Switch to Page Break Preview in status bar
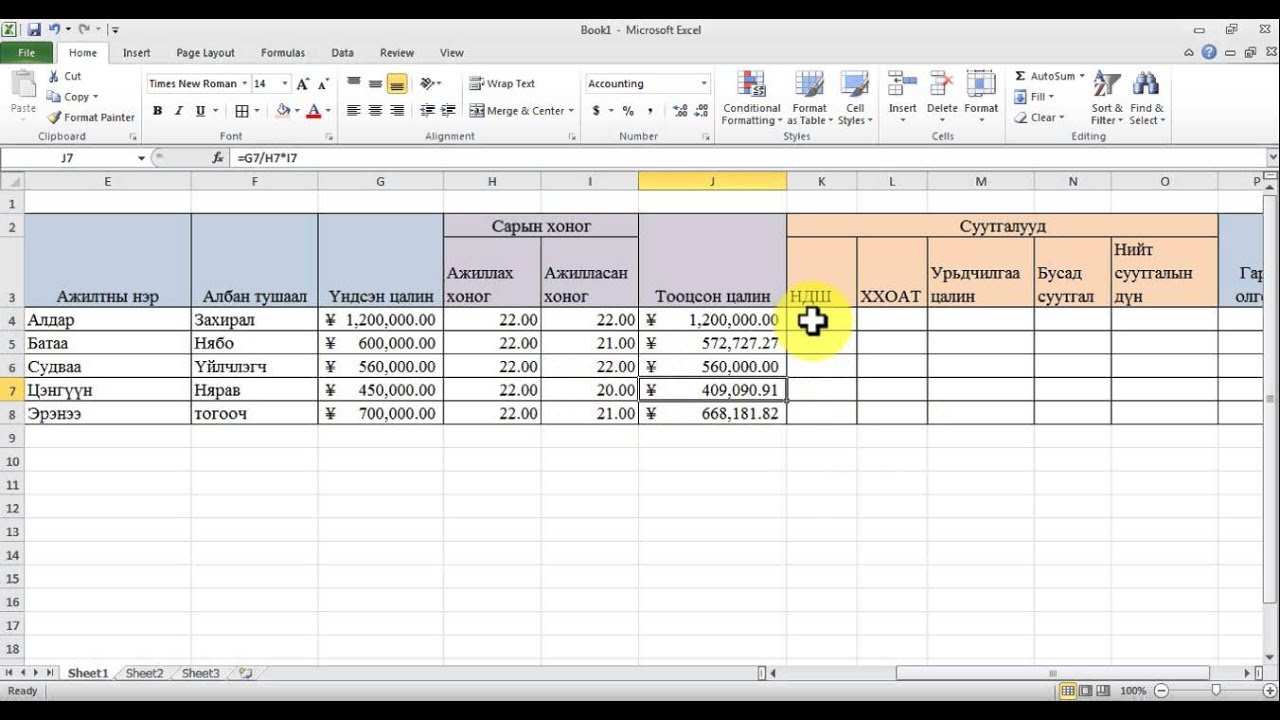This screenshot has height=720, width=1280. [x=1102, y=691]
